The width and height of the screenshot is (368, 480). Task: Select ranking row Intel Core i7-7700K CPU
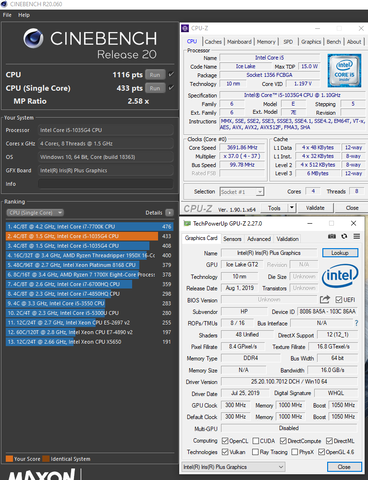click(89, 227)
